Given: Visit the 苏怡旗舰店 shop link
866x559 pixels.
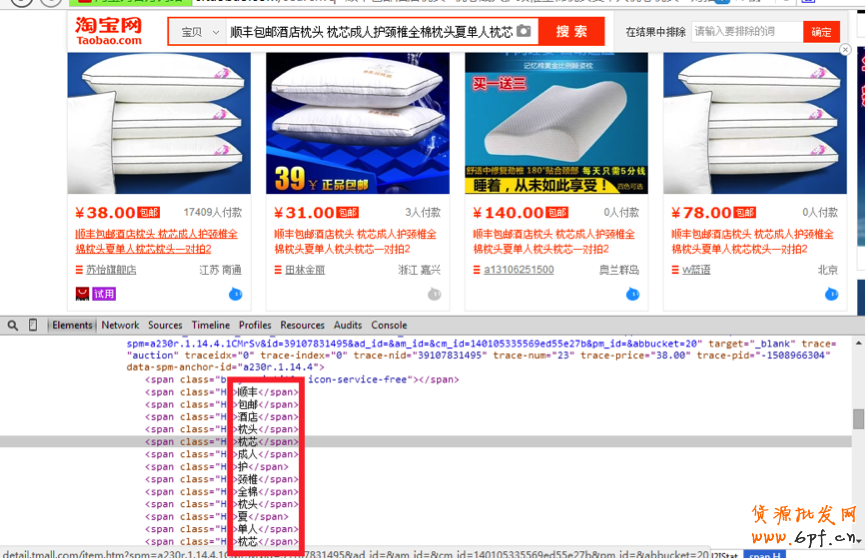Looking at the screenshot, I should pyautogui.click(x=111, y=270).
